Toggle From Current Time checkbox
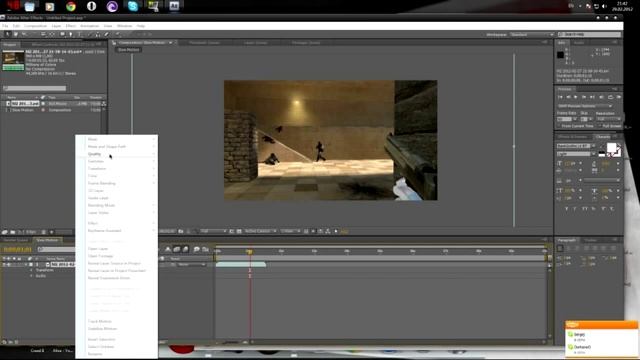 [x=559, y=126]
